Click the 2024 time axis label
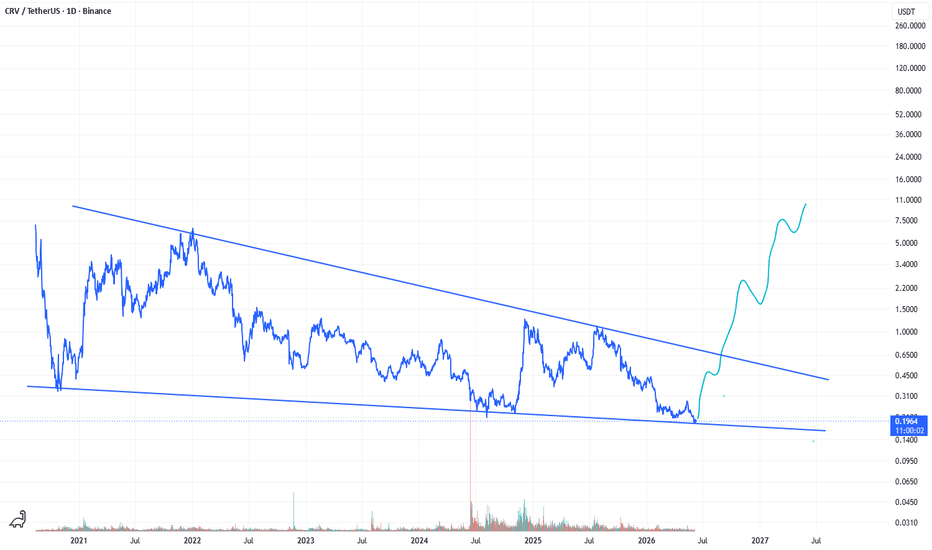The height and width of the screenshot is (550, 932). tap(419, 540)
